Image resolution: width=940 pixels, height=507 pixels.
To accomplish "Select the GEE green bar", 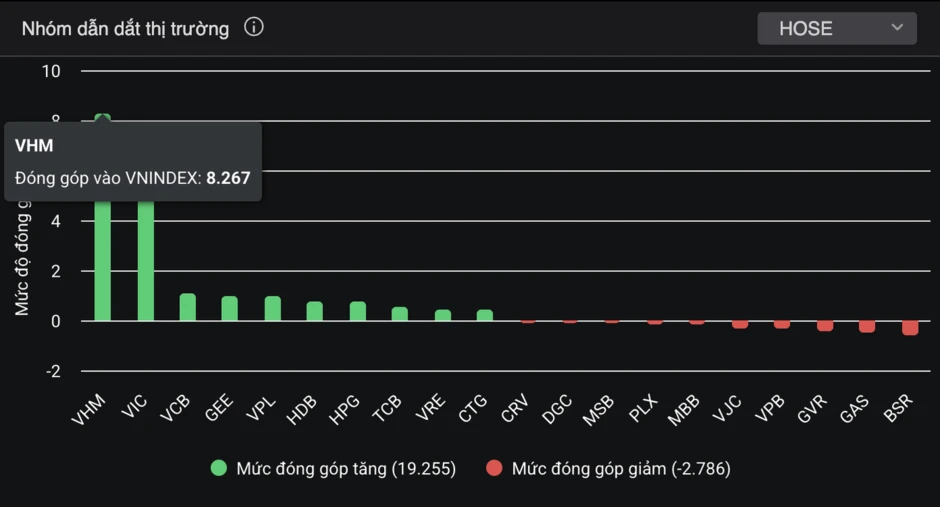I will click(230, 309).
